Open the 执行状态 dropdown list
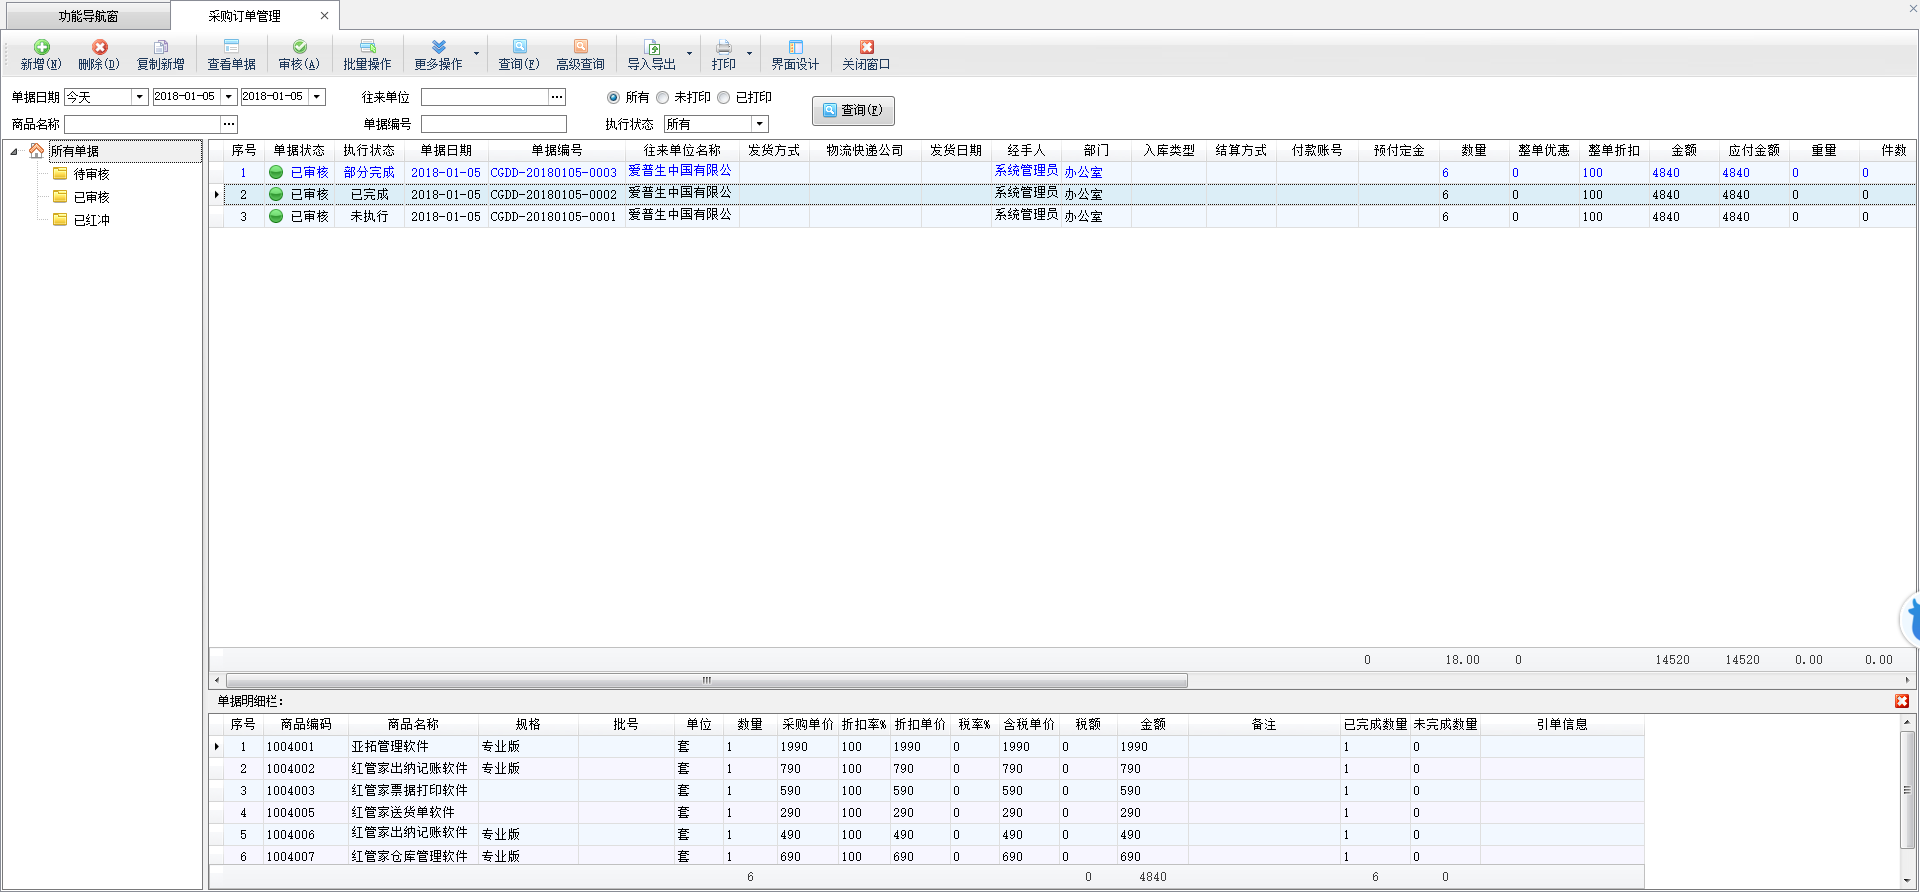Image resolution: width=1920 pixels, height=892 pixels. coord(760,124)
